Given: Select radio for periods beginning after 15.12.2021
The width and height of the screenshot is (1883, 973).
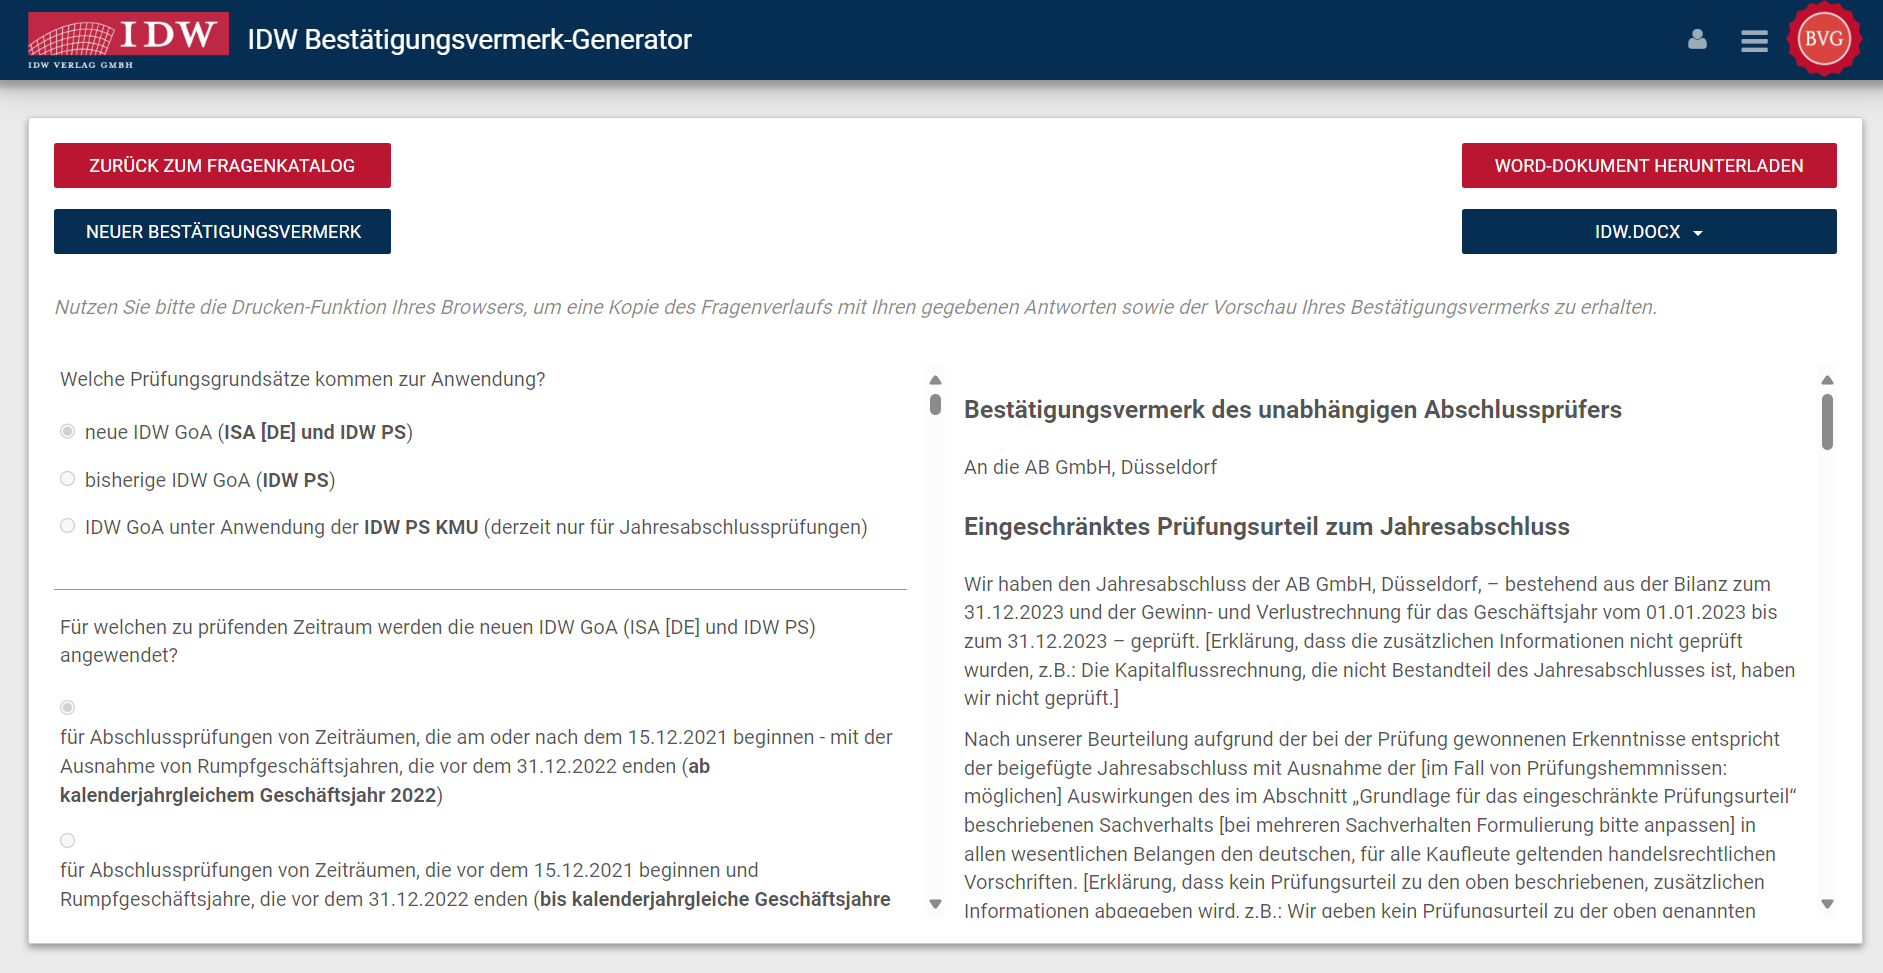Looking at the screenshot, I should [67, 707].
